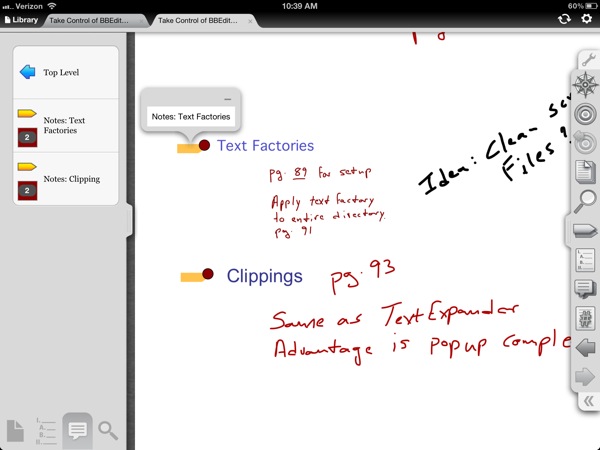Viewport: 600px width, 450px height.
Task: Tap the right forward arrow in right toolbar
Action: tap(585, 377)
